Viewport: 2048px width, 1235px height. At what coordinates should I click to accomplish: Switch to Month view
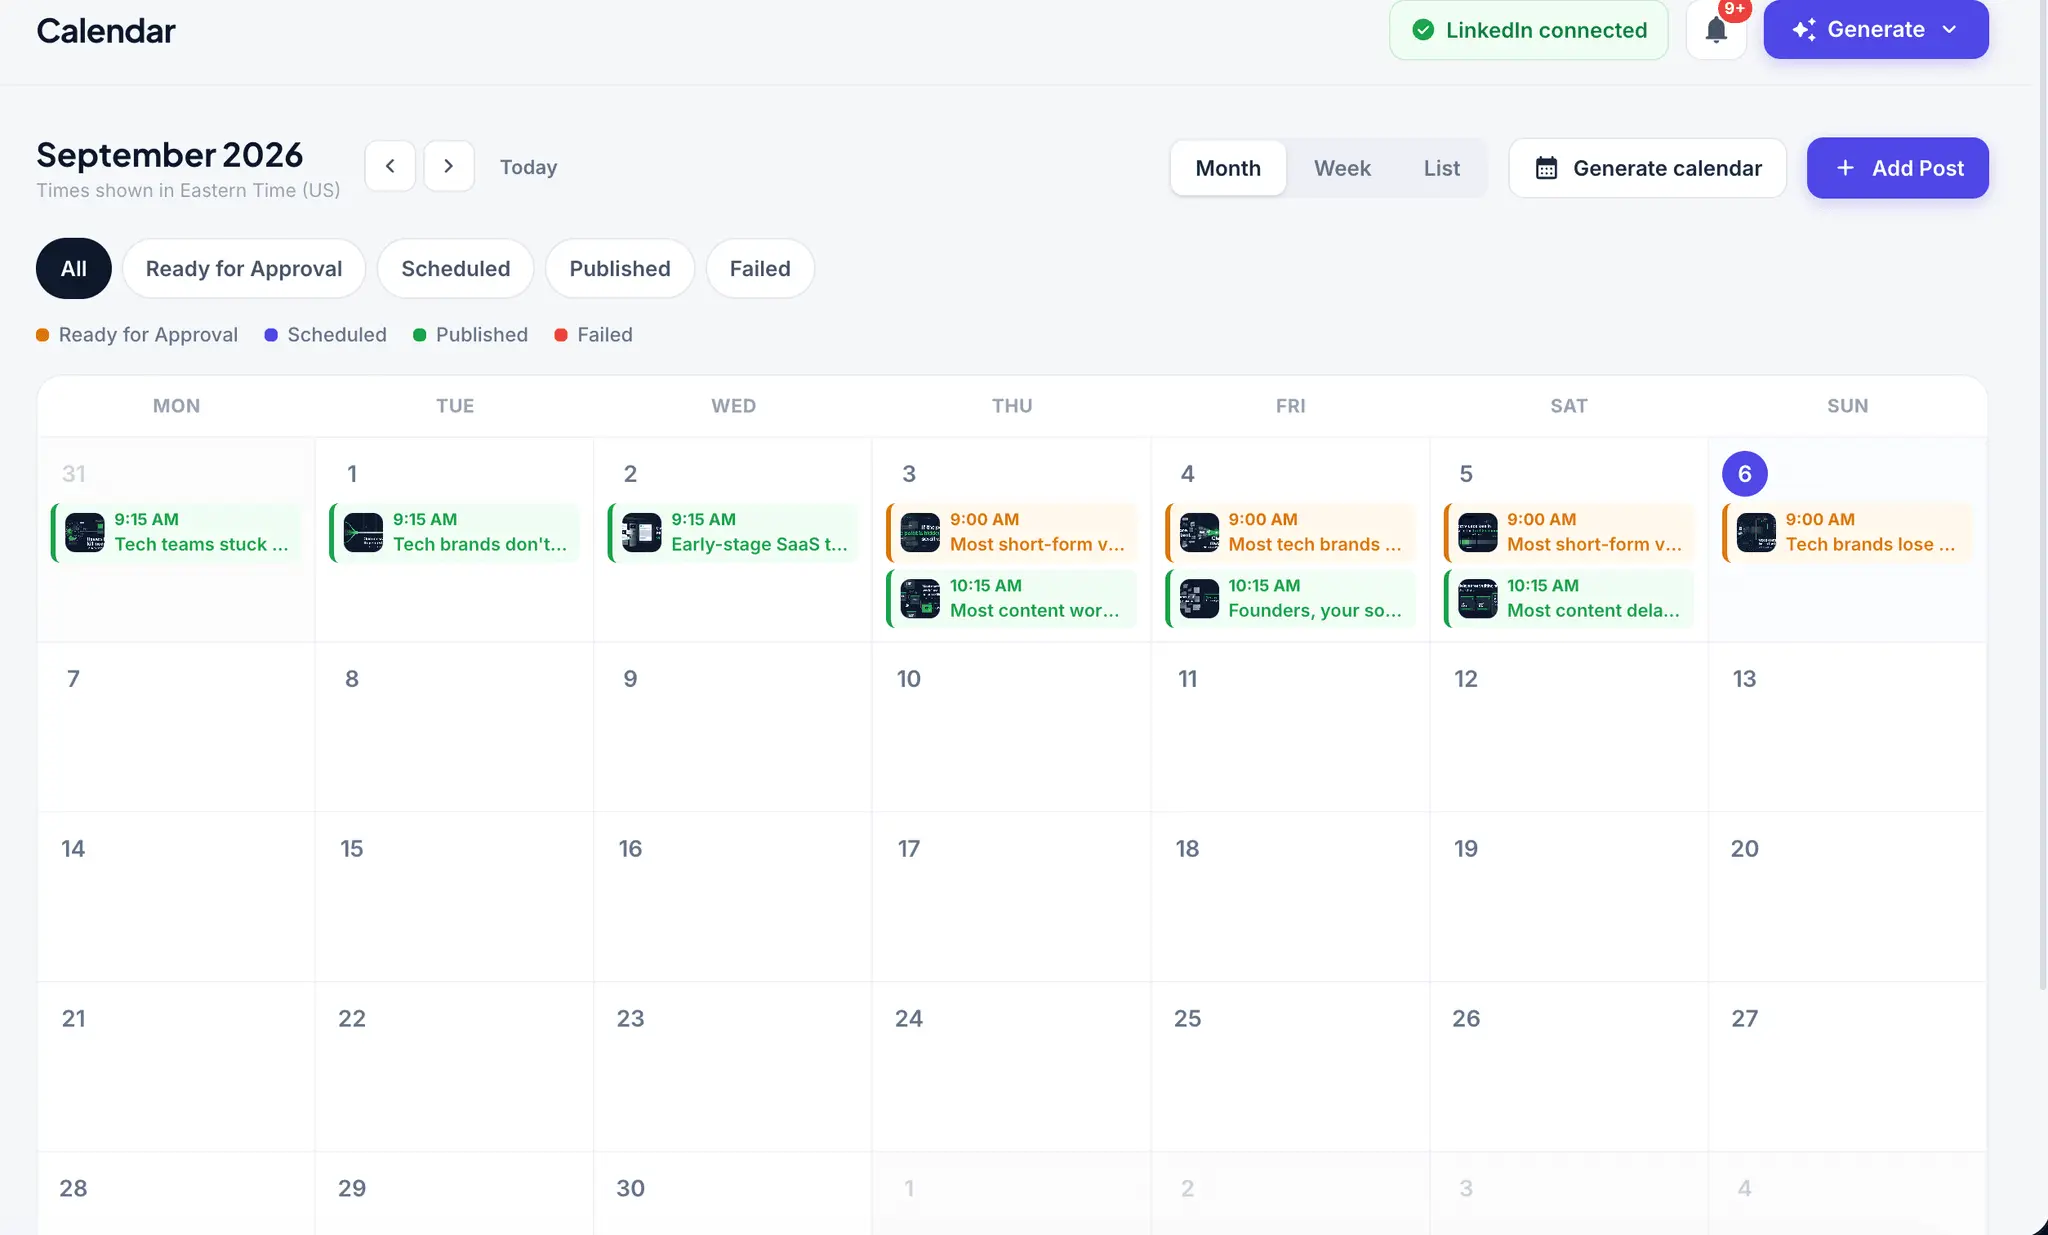click(x=1228, y=168)
